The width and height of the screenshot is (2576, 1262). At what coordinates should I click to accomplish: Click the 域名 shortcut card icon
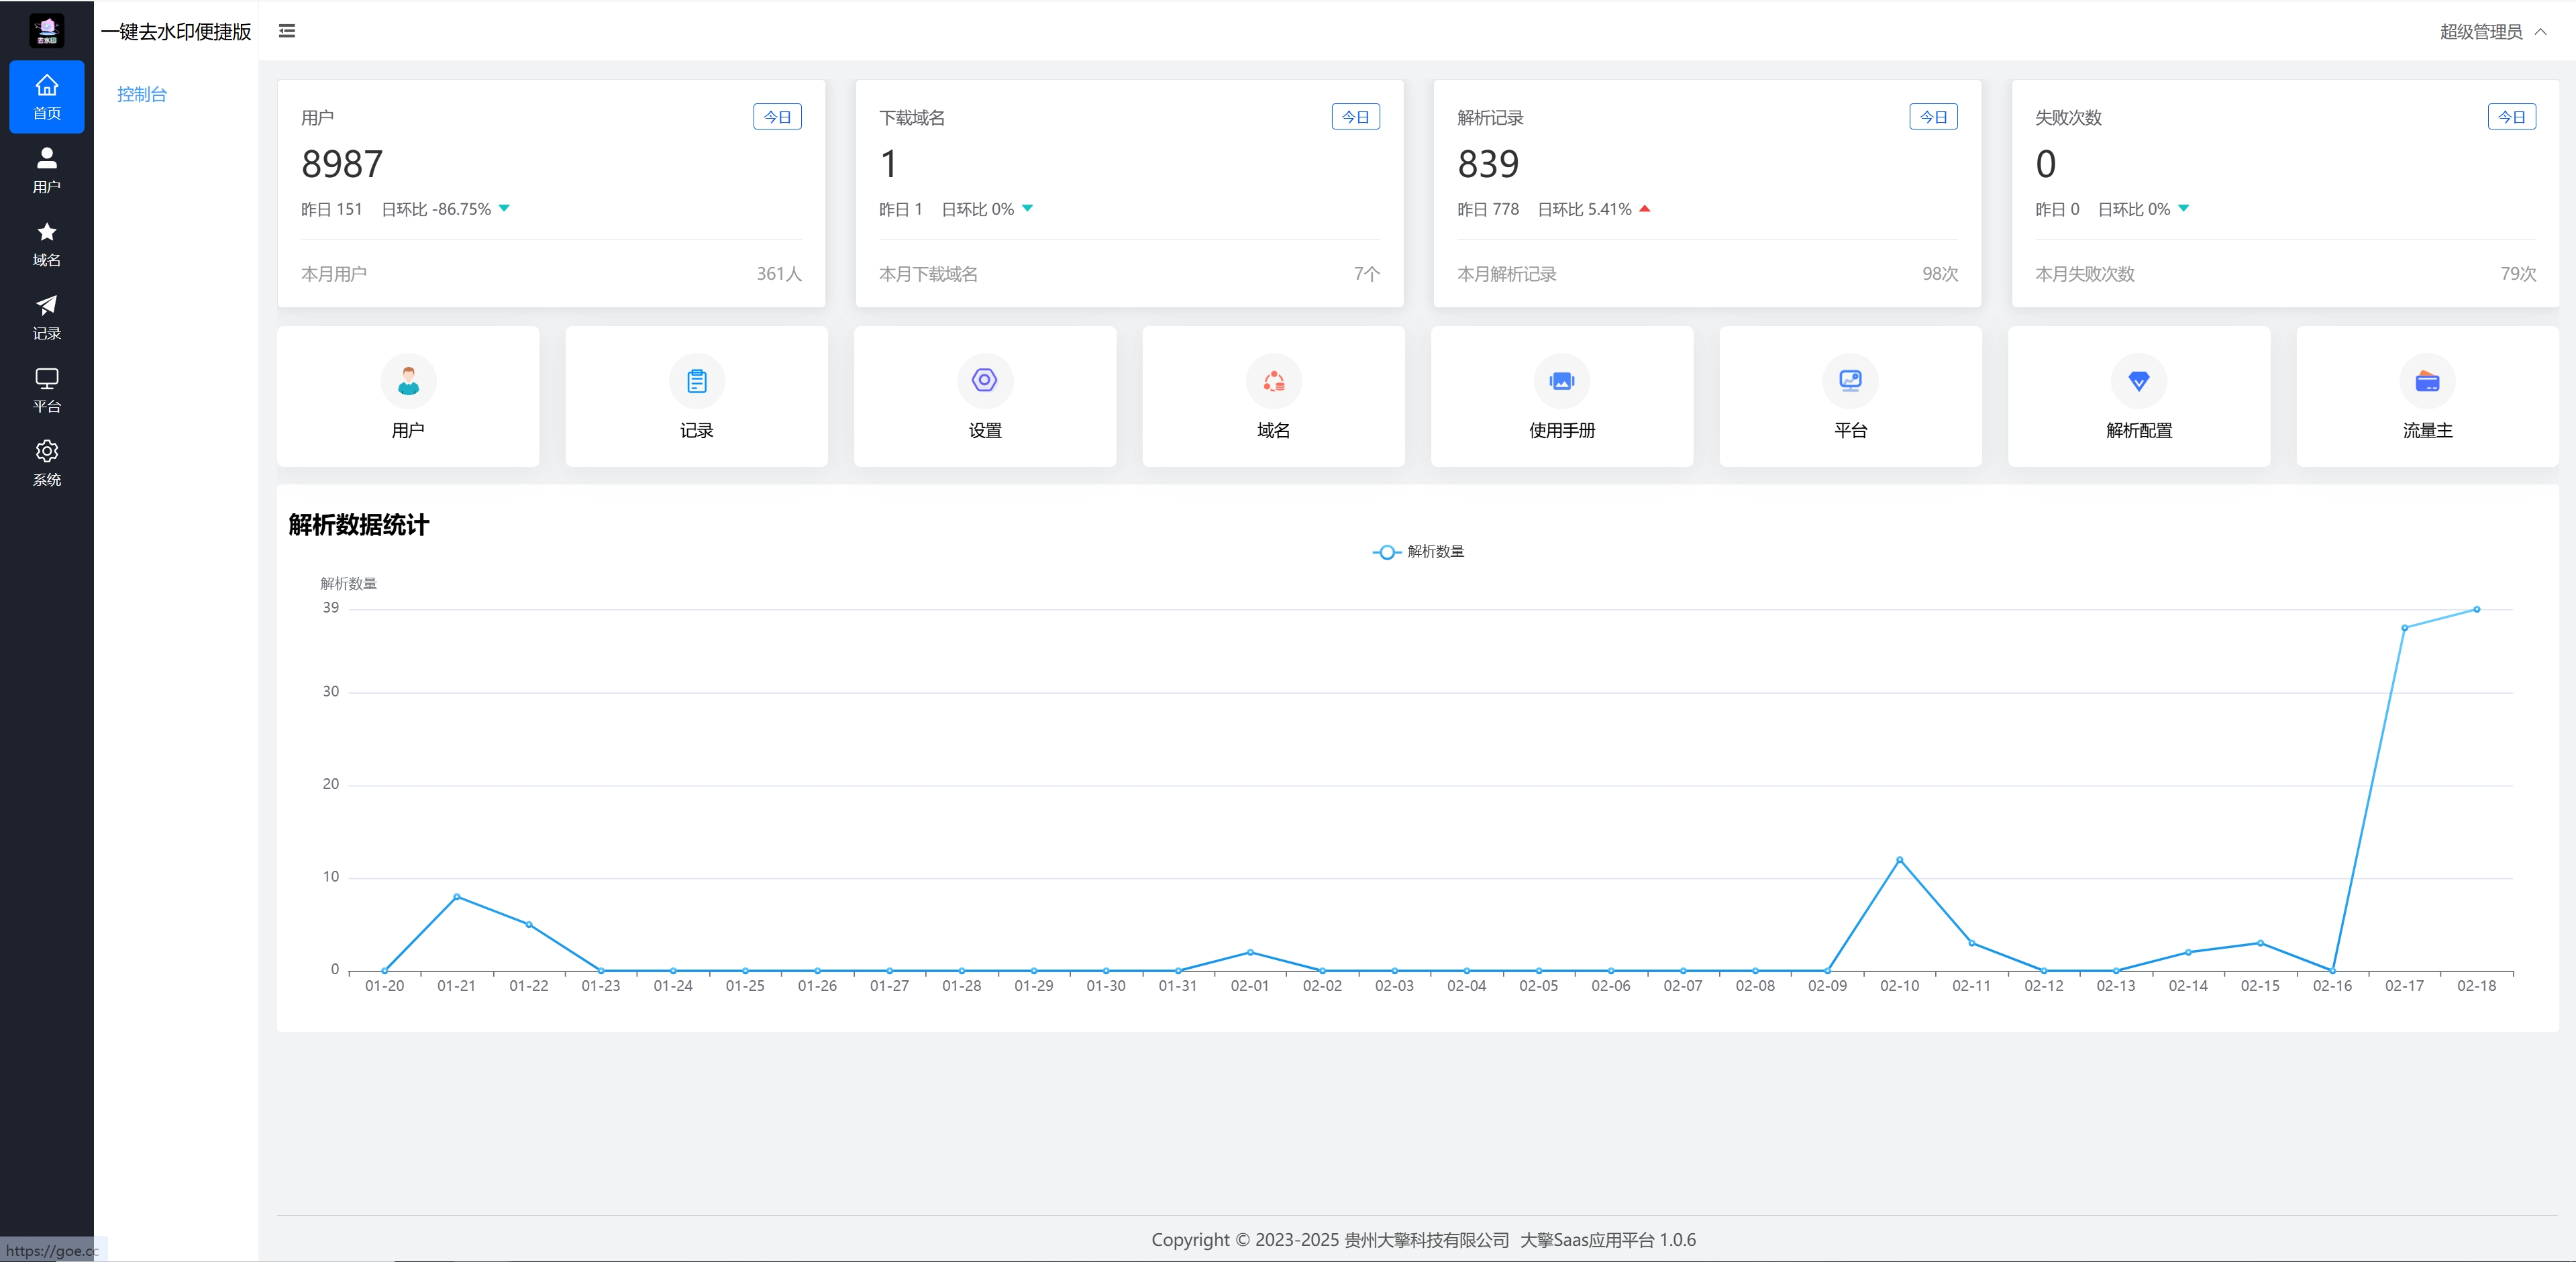(1273, 381)
